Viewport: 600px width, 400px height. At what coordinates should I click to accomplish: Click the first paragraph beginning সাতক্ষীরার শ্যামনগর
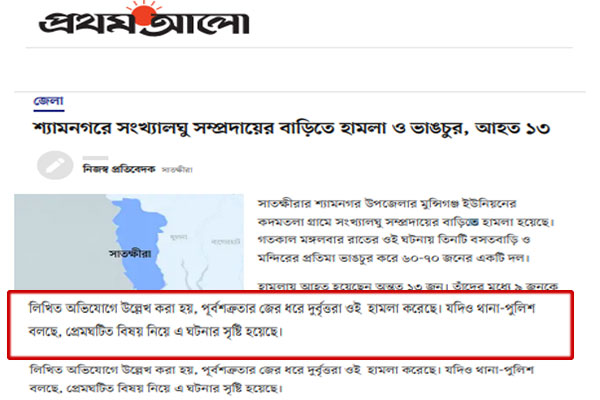click(x=406, y=230)
